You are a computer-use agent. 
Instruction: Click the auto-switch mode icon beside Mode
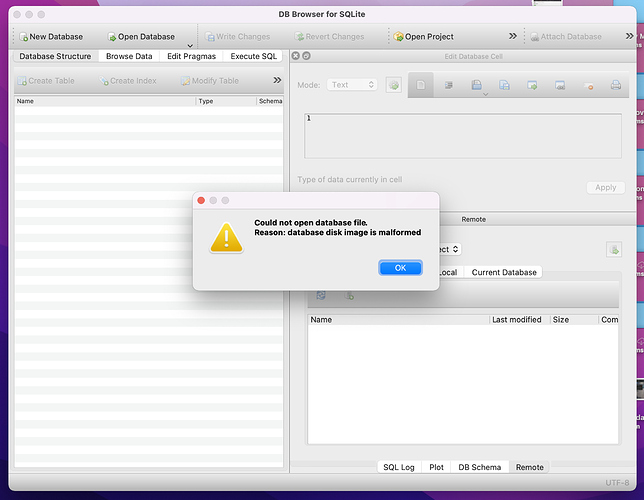coord(393,85)
